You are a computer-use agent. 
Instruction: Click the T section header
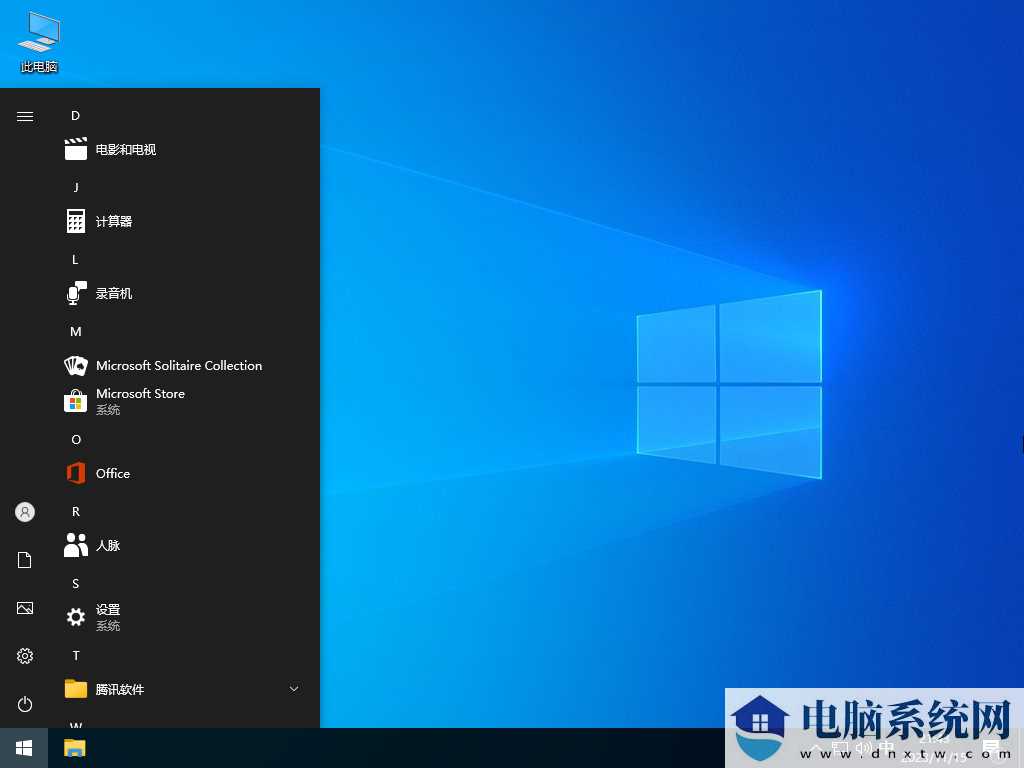(x=76, y=655)
